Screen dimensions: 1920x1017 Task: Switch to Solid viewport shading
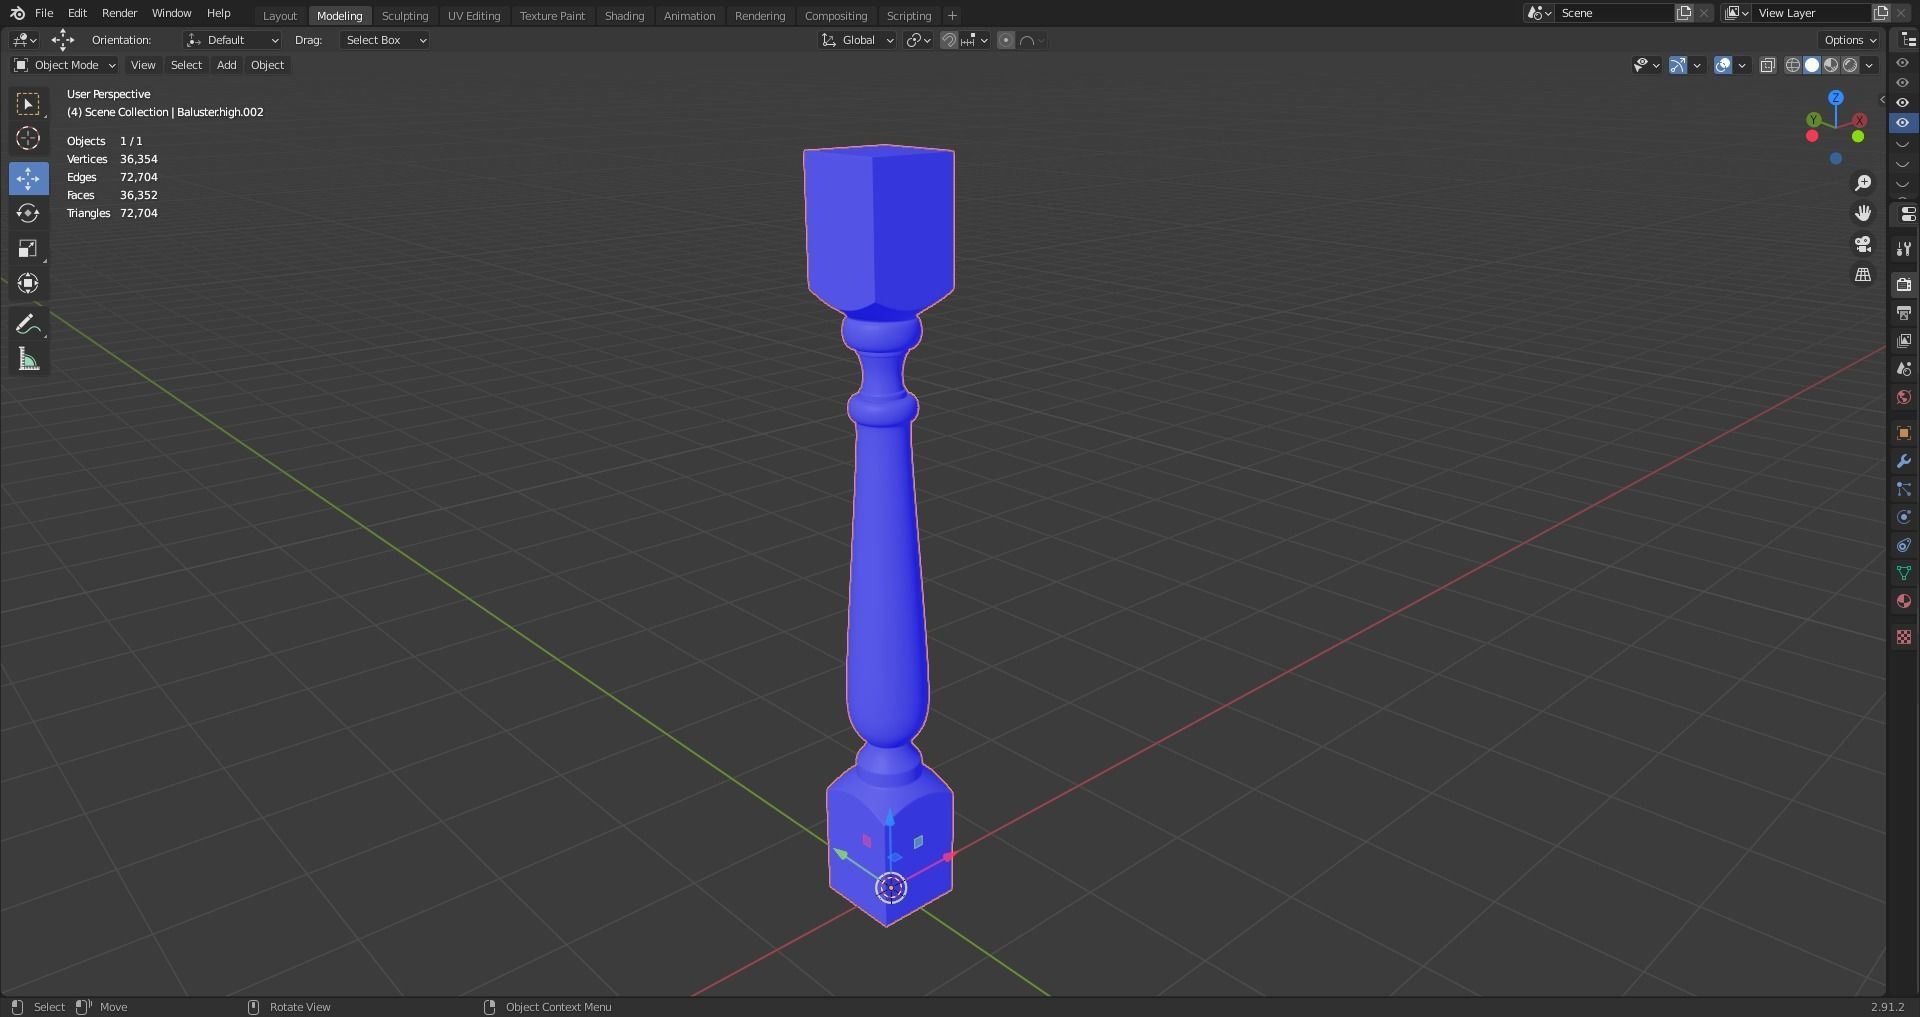coord(1812,65)
